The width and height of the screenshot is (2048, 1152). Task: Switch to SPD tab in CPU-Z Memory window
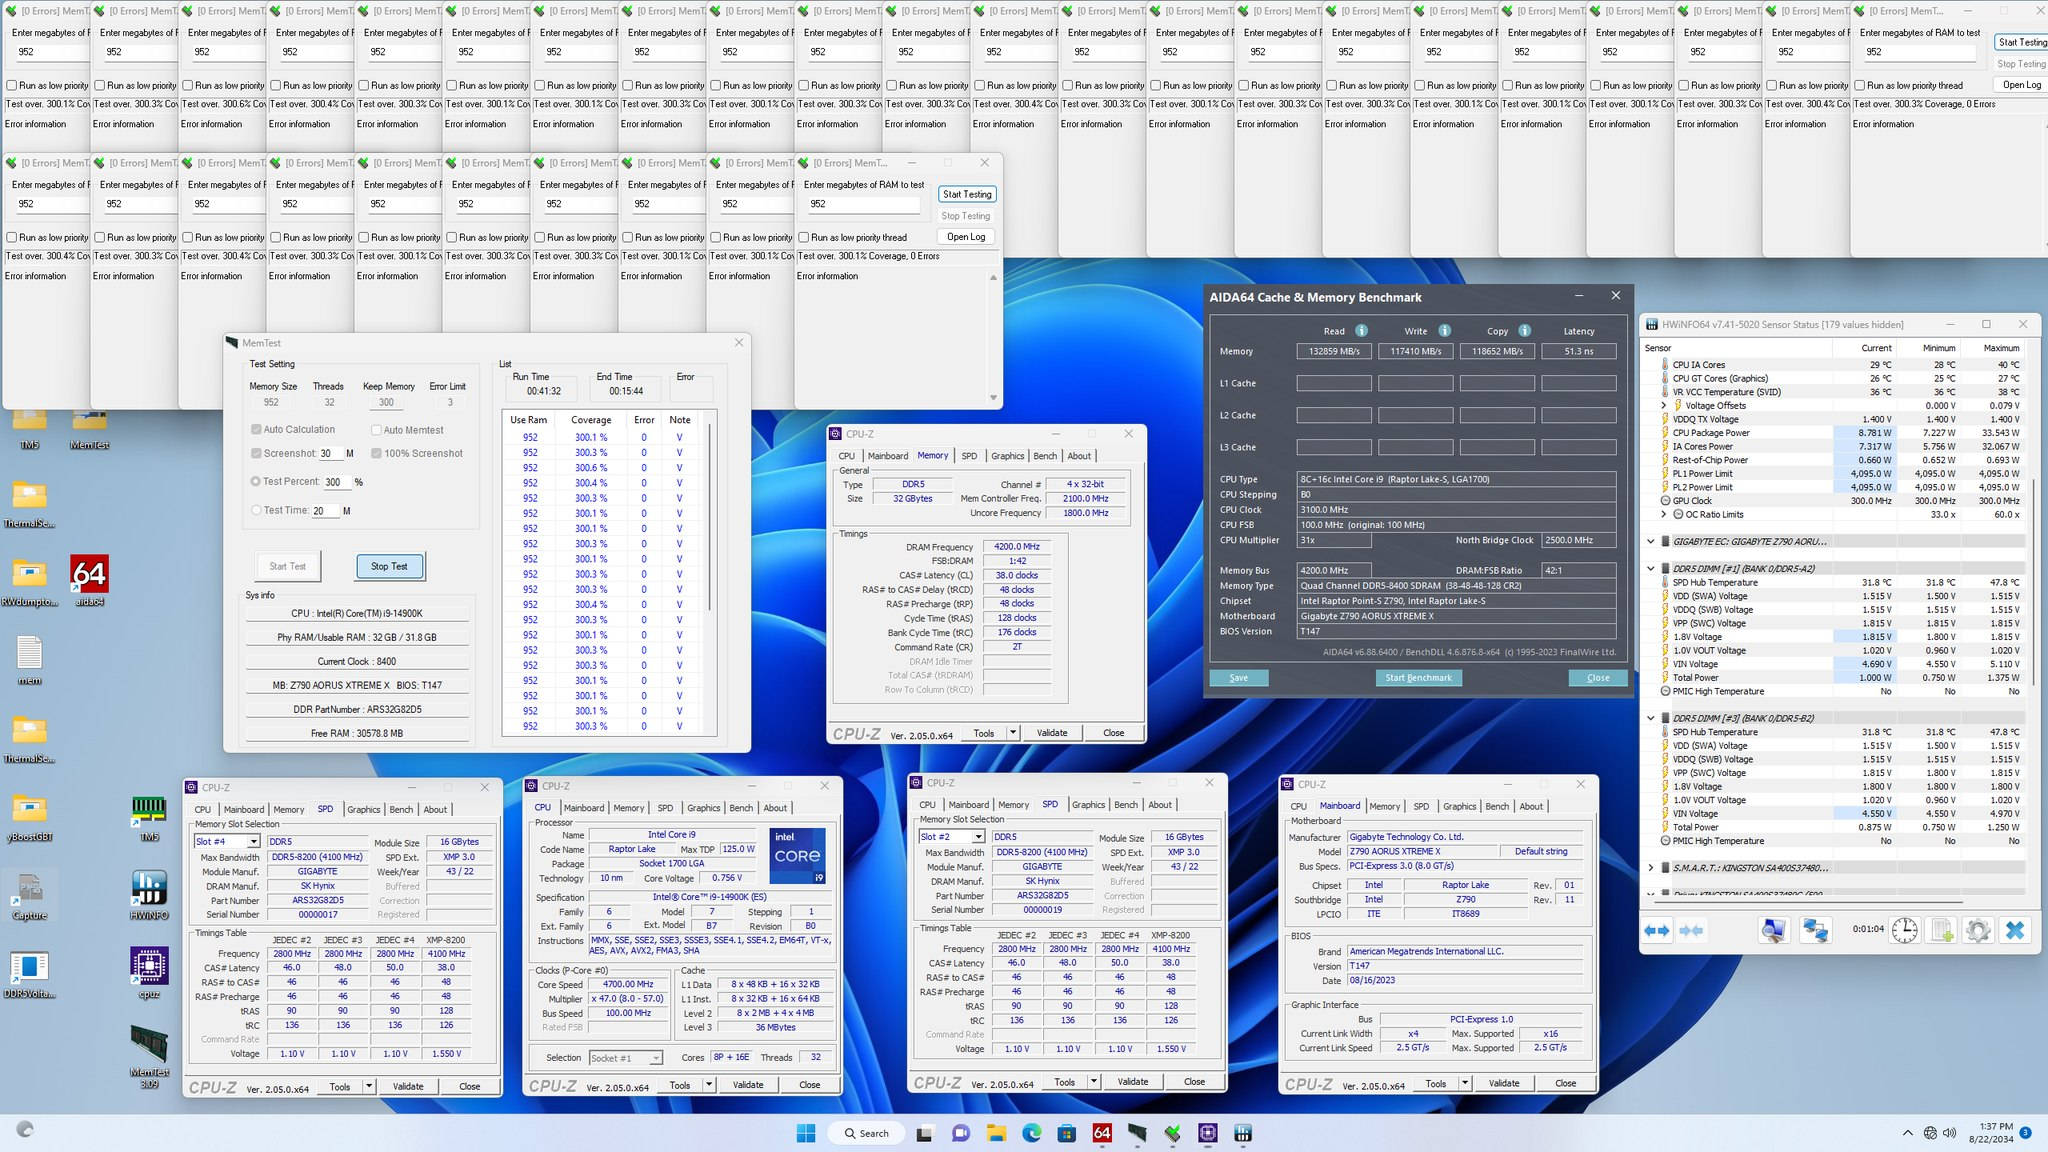[x=969, y=456]
